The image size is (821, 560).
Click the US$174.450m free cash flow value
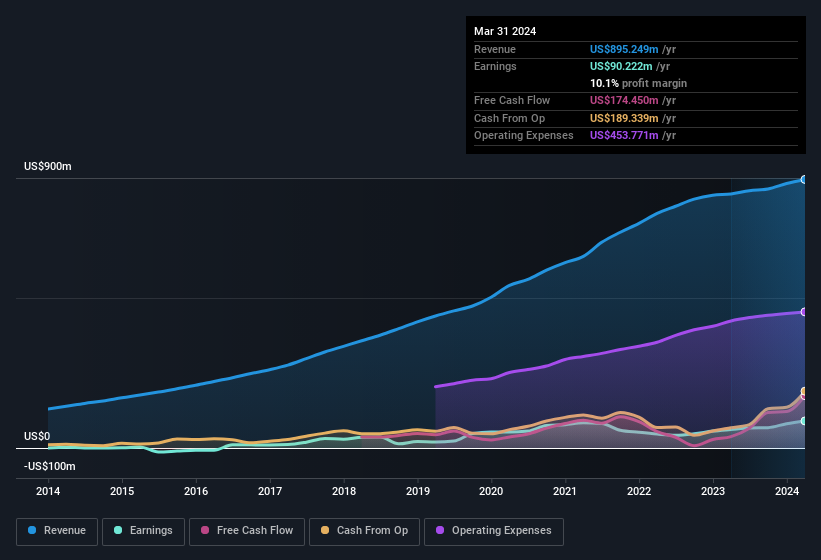[624, 100]
